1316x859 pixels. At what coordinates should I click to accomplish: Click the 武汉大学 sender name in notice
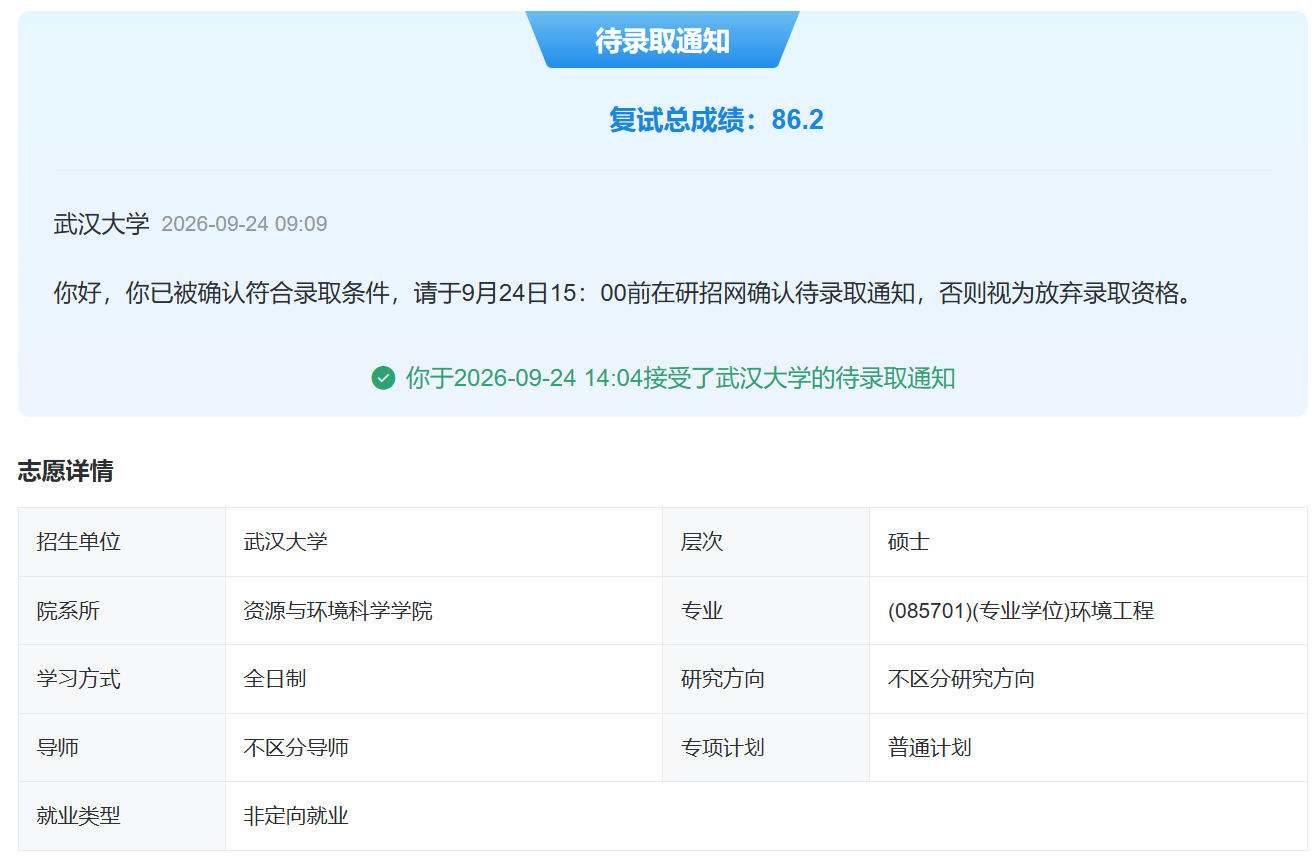tap(101, 224)
